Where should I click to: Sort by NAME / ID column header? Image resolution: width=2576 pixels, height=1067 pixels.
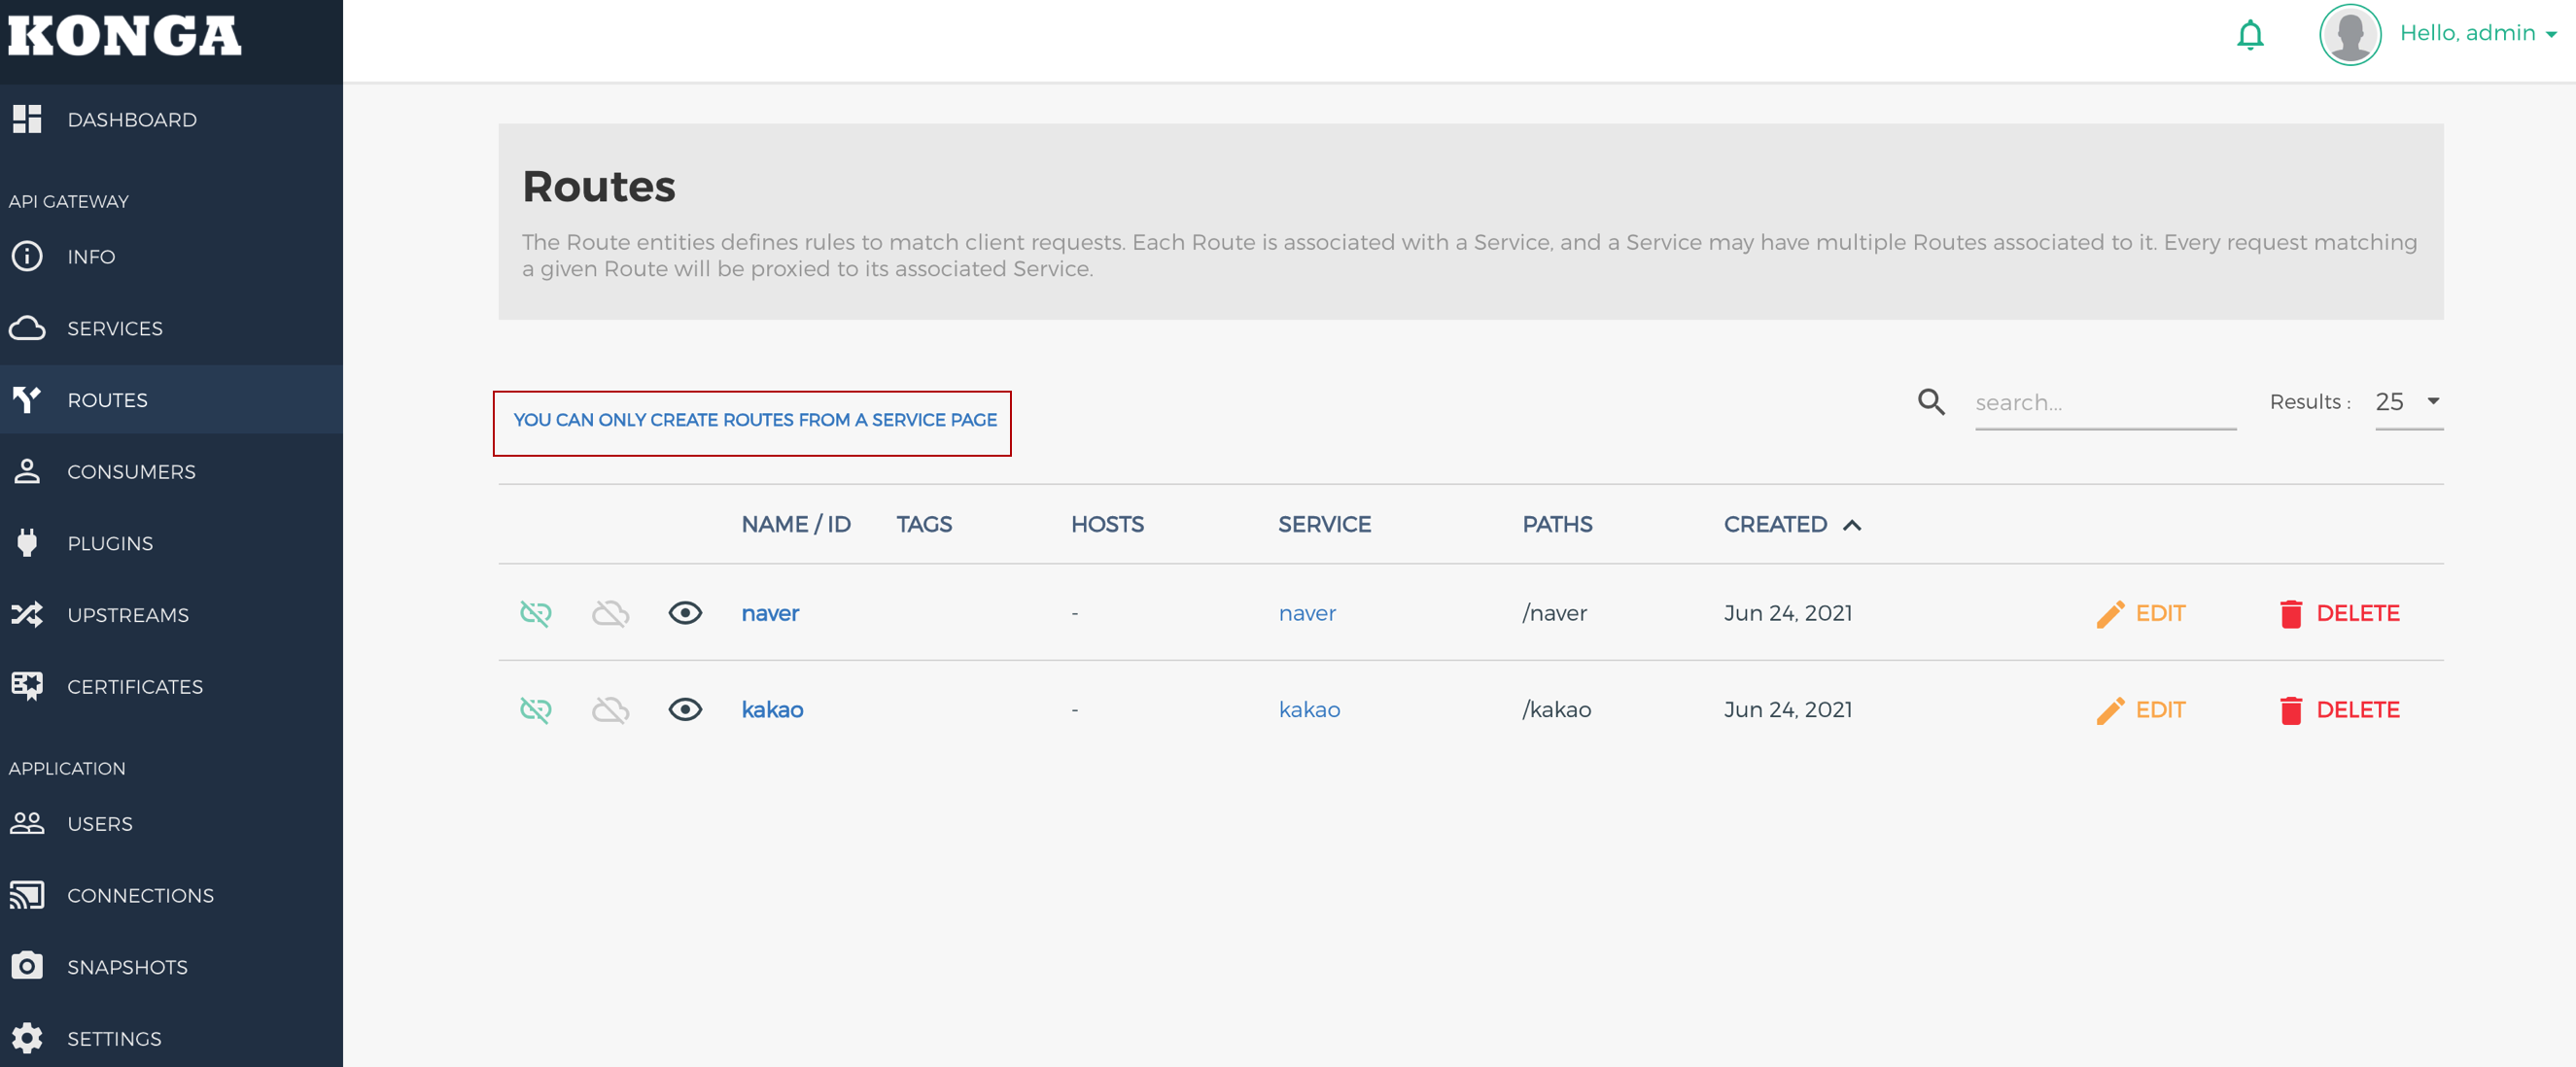796,524
